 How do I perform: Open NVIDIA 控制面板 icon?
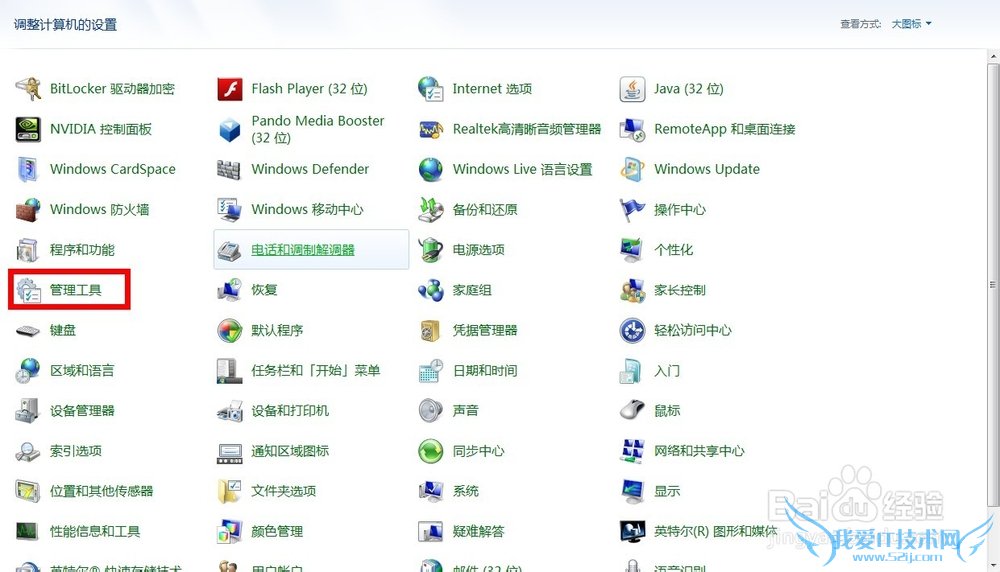28,129
